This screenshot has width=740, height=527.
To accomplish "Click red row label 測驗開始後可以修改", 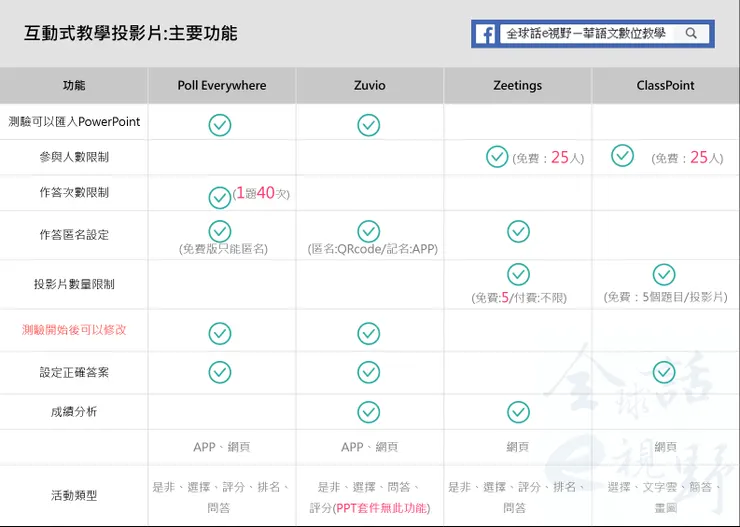I will click(74, 330).
